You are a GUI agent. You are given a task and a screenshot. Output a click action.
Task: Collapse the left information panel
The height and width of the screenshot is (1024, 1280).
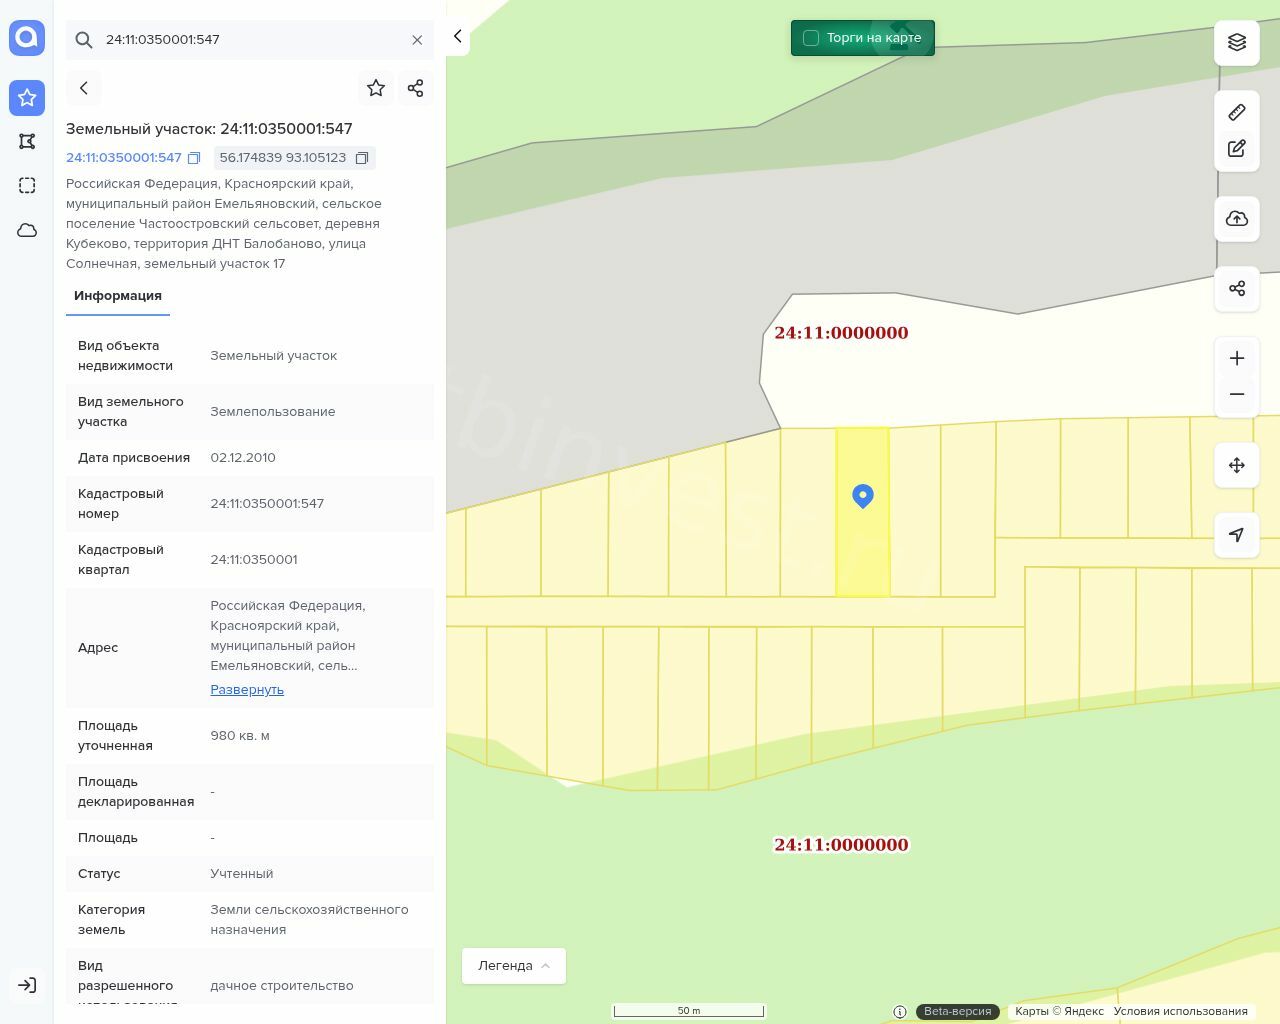click(458, 37)
